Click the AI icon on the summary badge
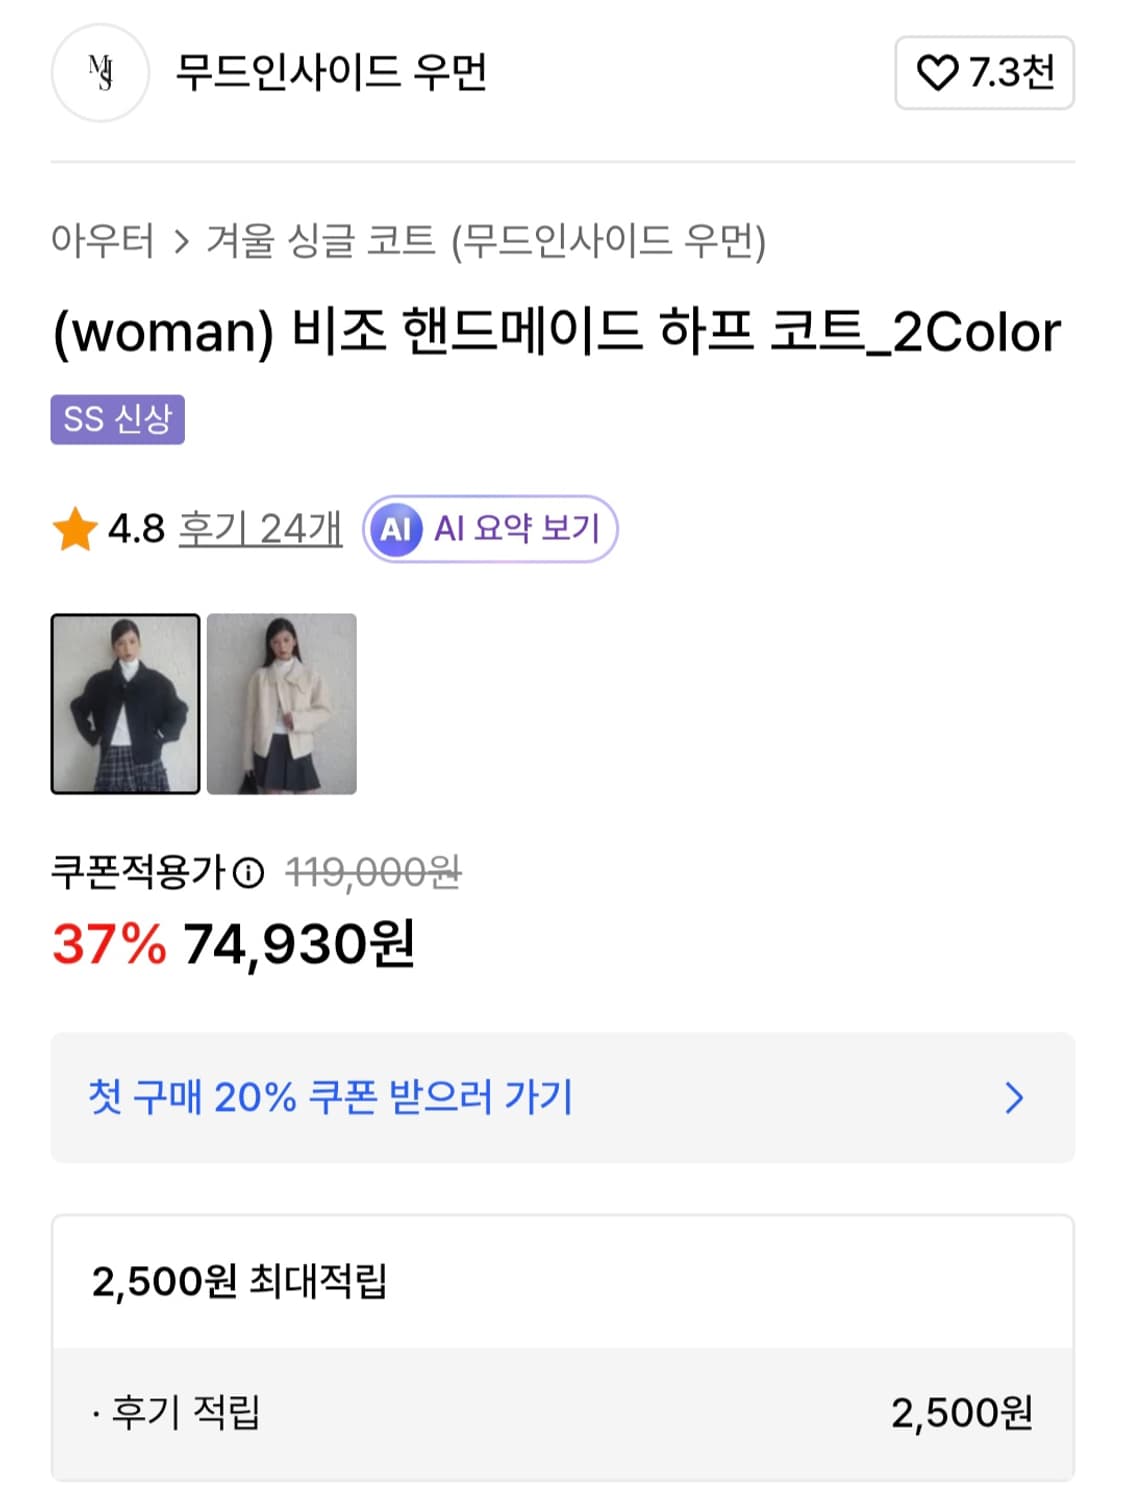This screenshot has height=1500, width=1125. click(398, 530)
